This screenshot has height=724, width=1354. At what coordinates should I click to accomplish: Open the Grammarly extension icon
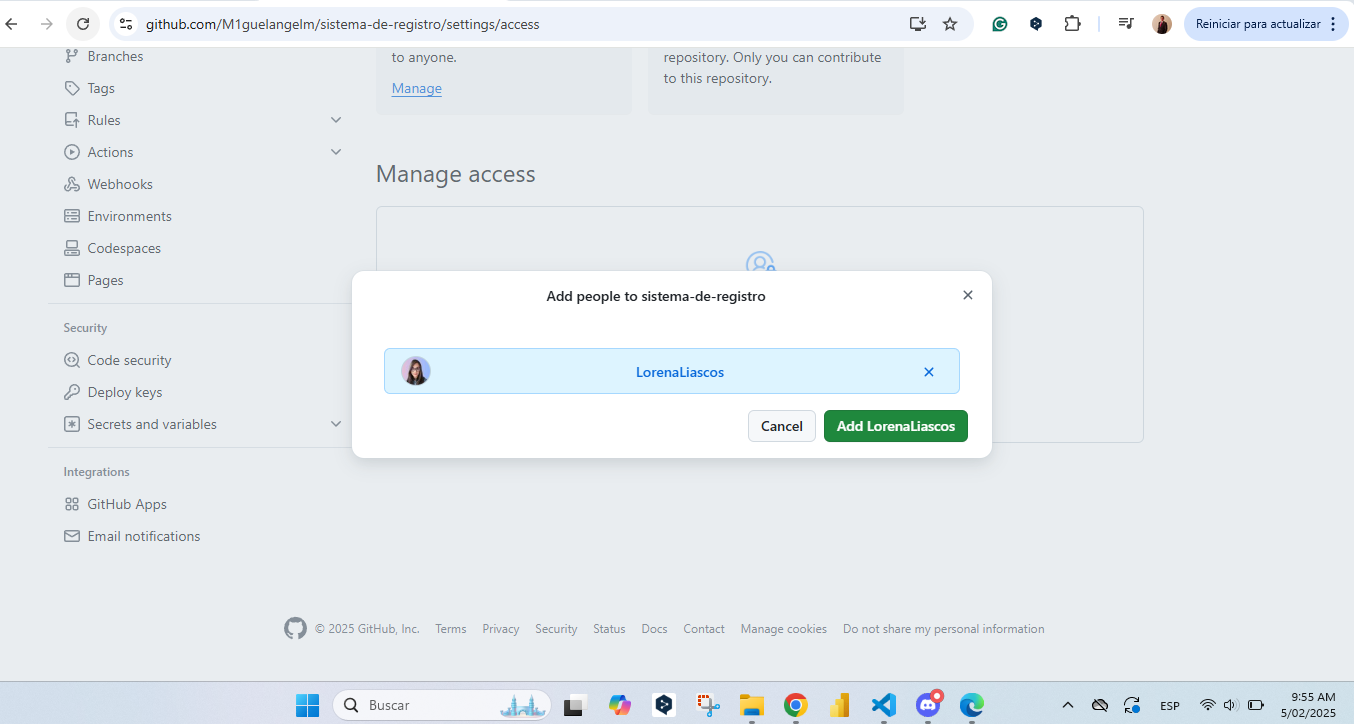(1000, 24)
